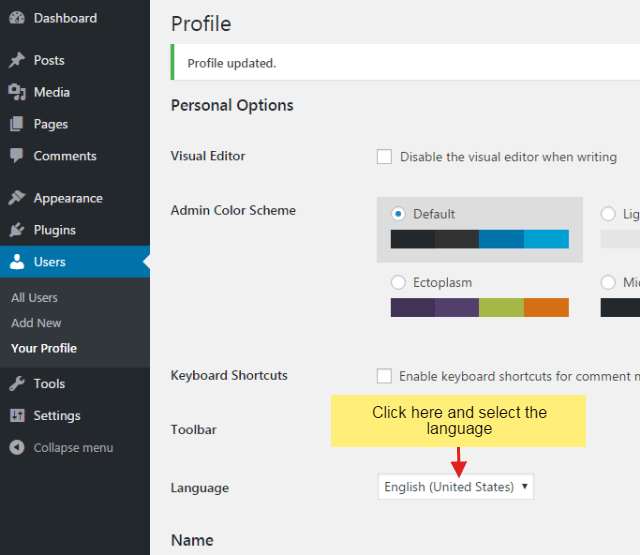Click the Admin Color Scheme label
640x555 pixels.
[233, 210]
